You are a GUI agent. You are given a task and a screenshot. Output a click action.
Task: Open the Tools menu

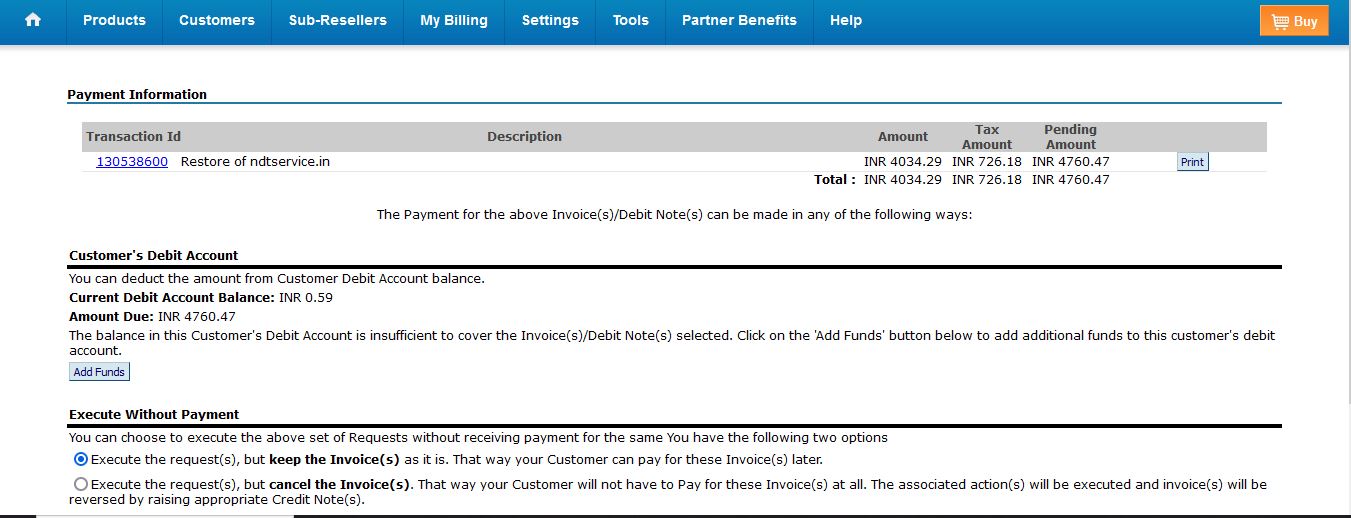pos(630,20)
